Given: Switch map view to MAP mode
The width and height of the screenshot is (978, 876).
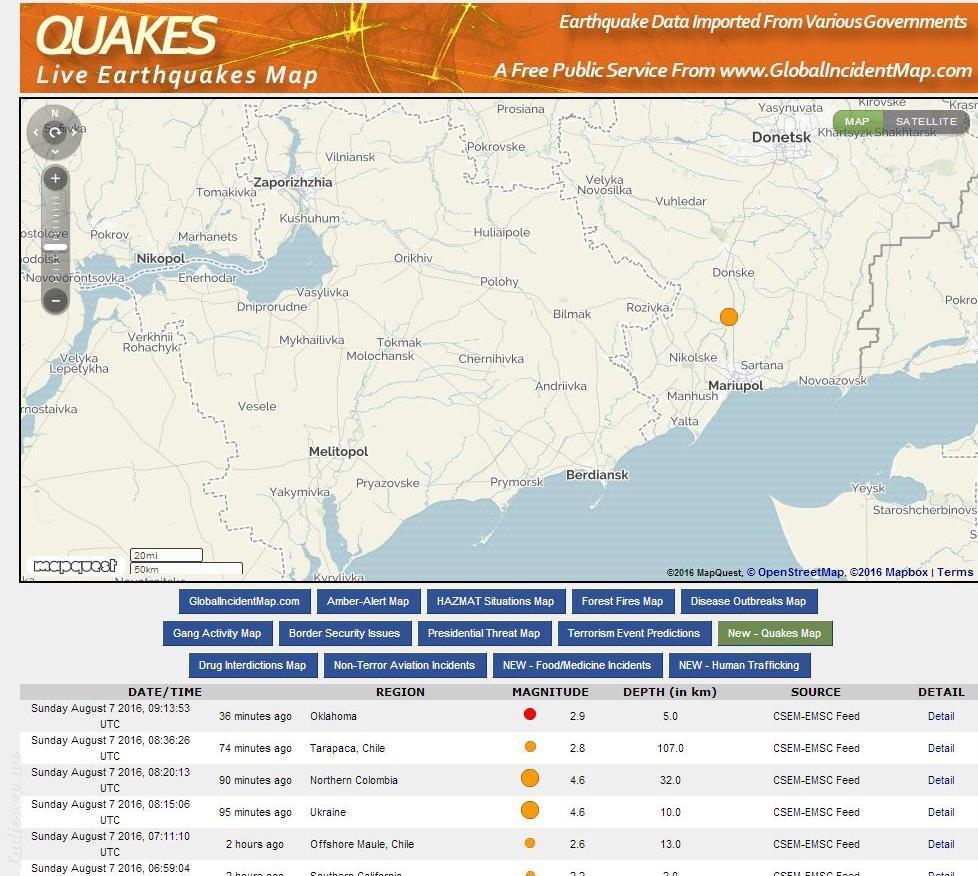Looking at the screenshot, I should (858, 122).
